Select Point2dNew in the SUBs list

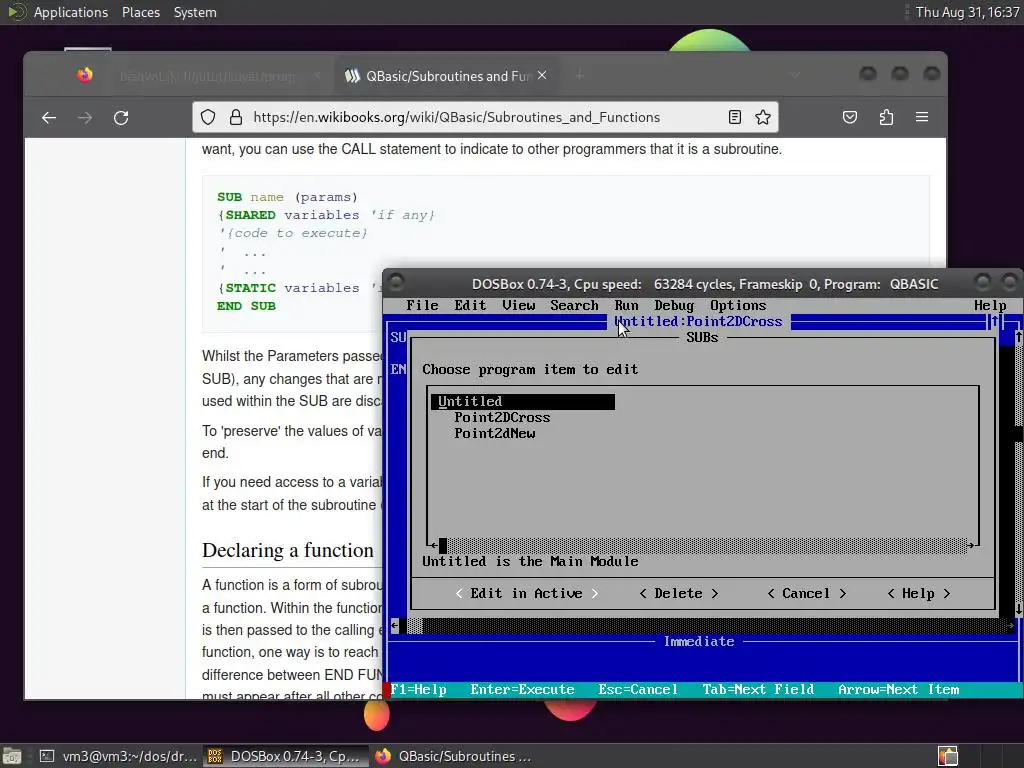pyautogui.click(x=494, y=433)
